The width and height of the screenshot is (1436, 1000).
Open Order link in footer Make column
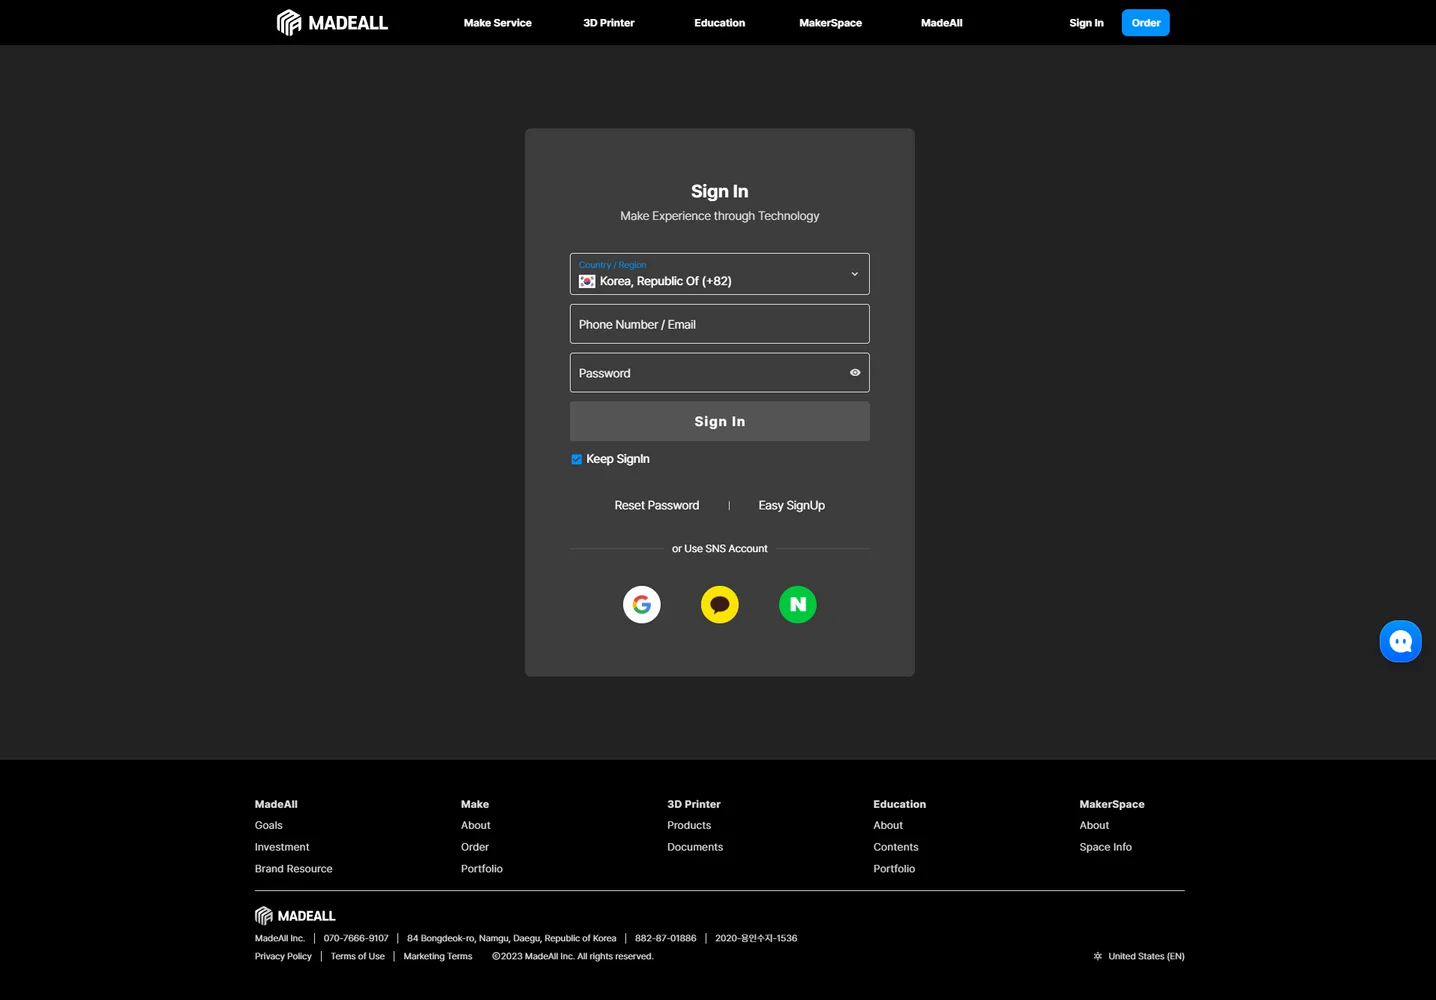pos(475,847)
